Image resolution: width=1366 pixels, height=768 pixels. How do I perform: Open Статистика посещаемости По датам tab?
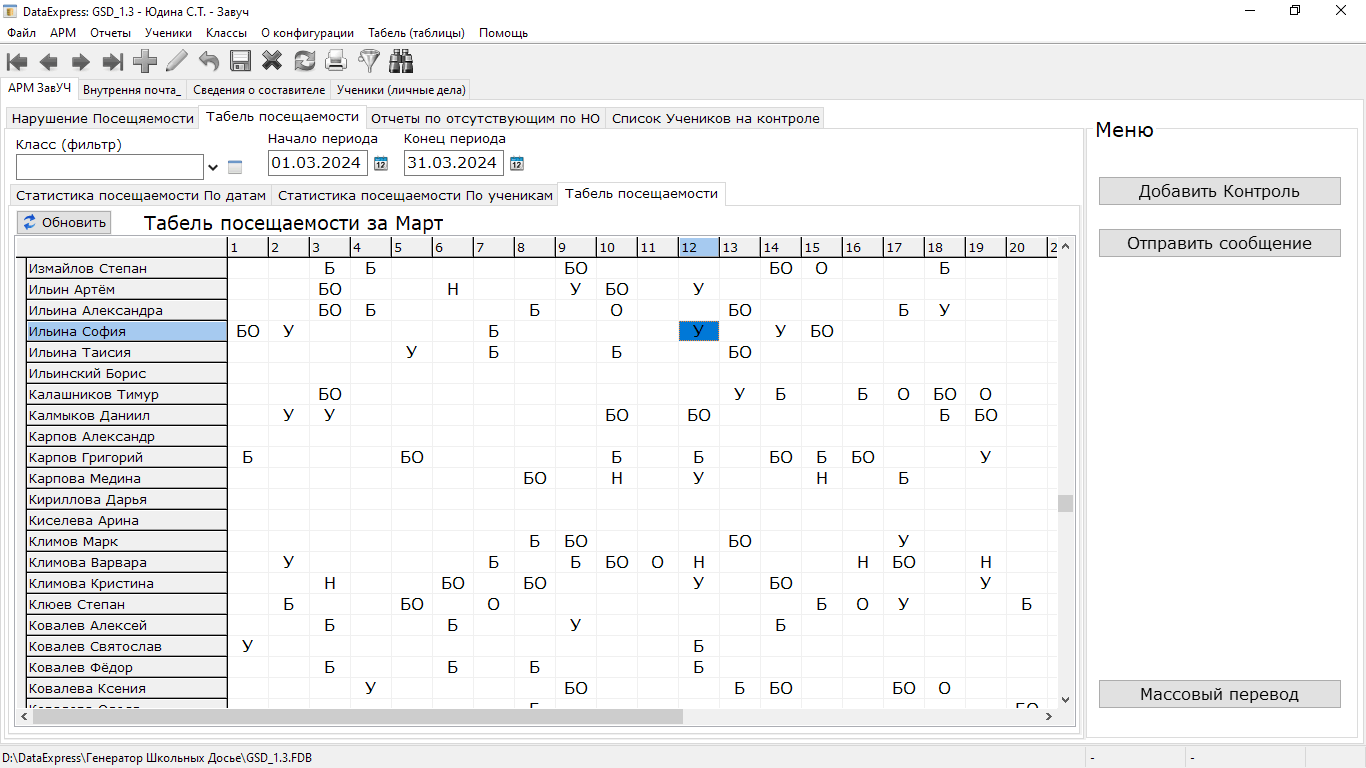tap(141, 195)
